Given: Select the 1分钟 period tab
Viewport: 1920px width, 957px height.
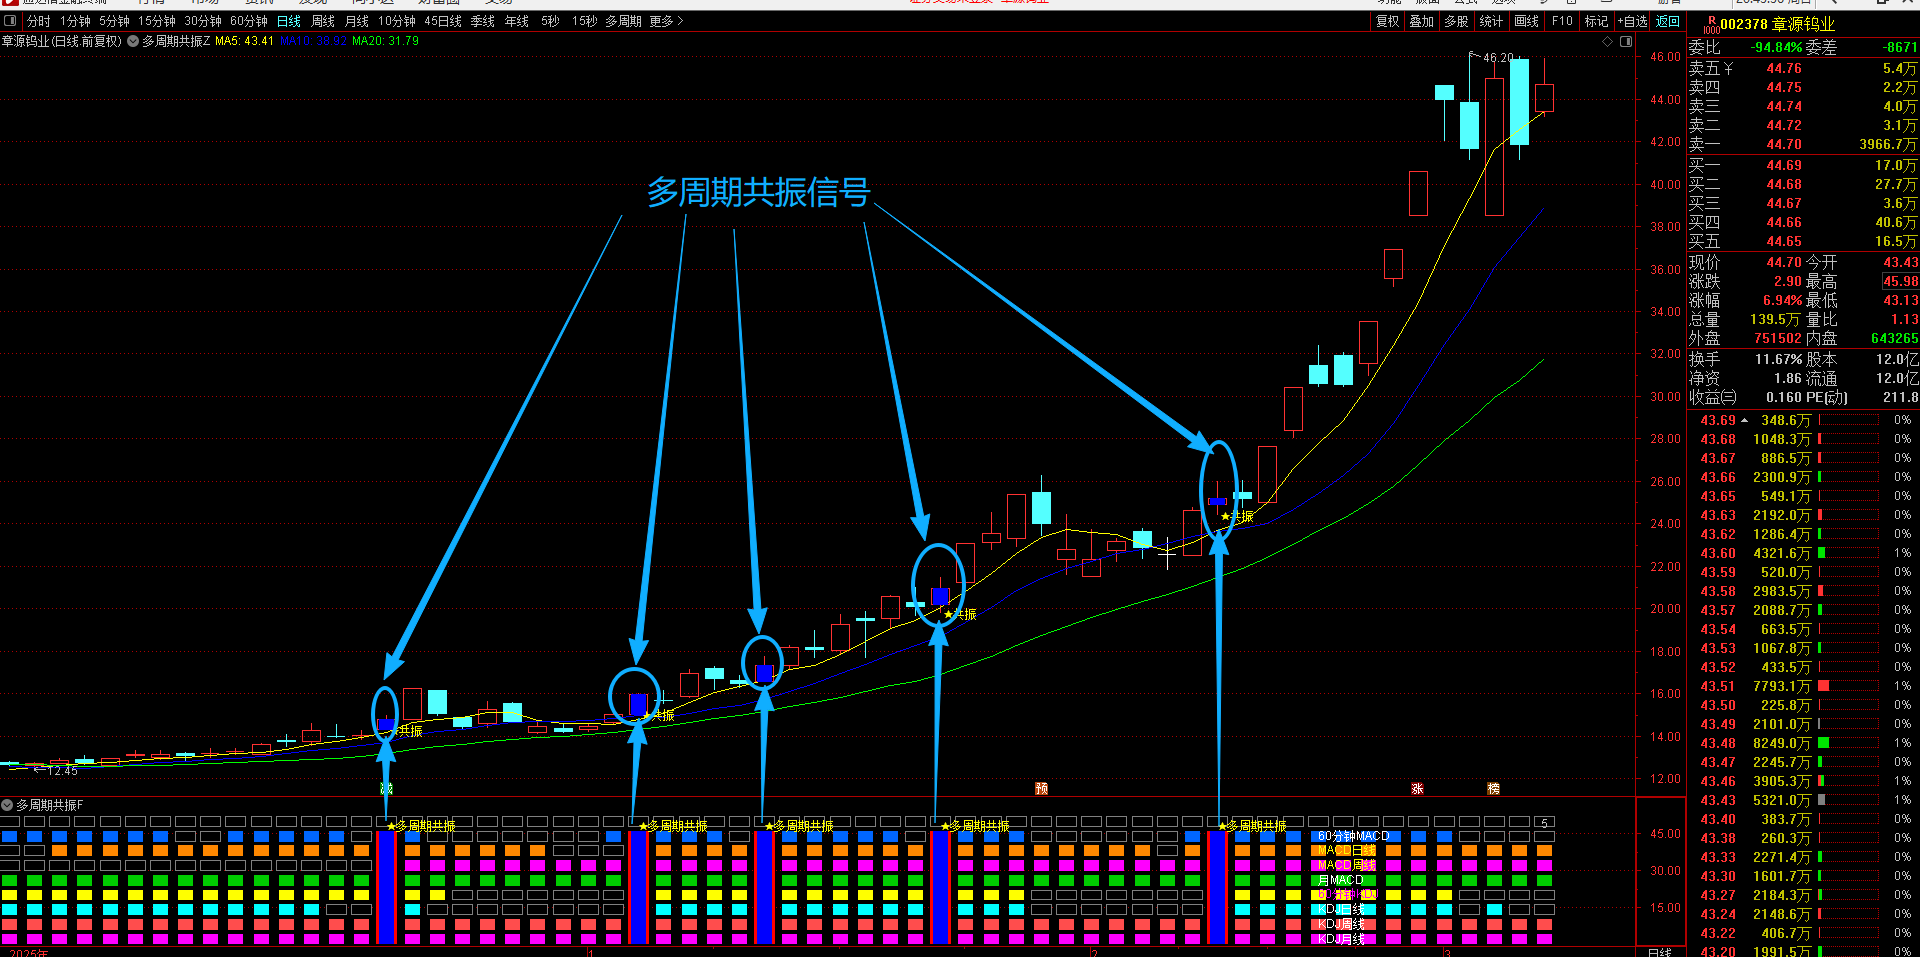Looking at the screenshot, I should 75,21.
